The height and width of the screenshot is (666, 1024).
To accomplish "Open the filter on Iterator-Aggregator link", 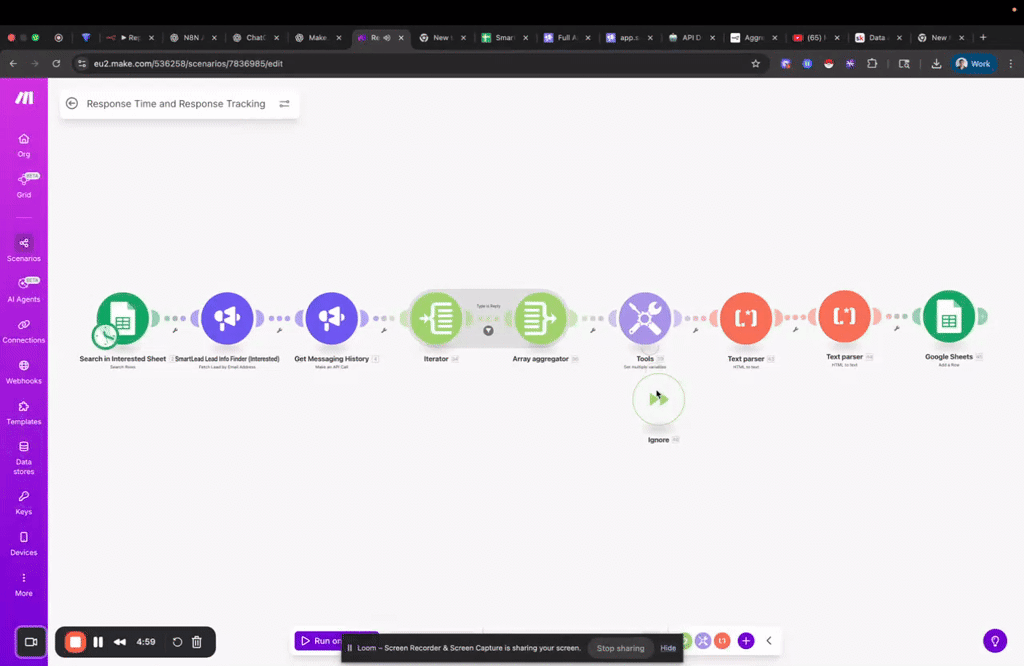I will tap(488, 330).
